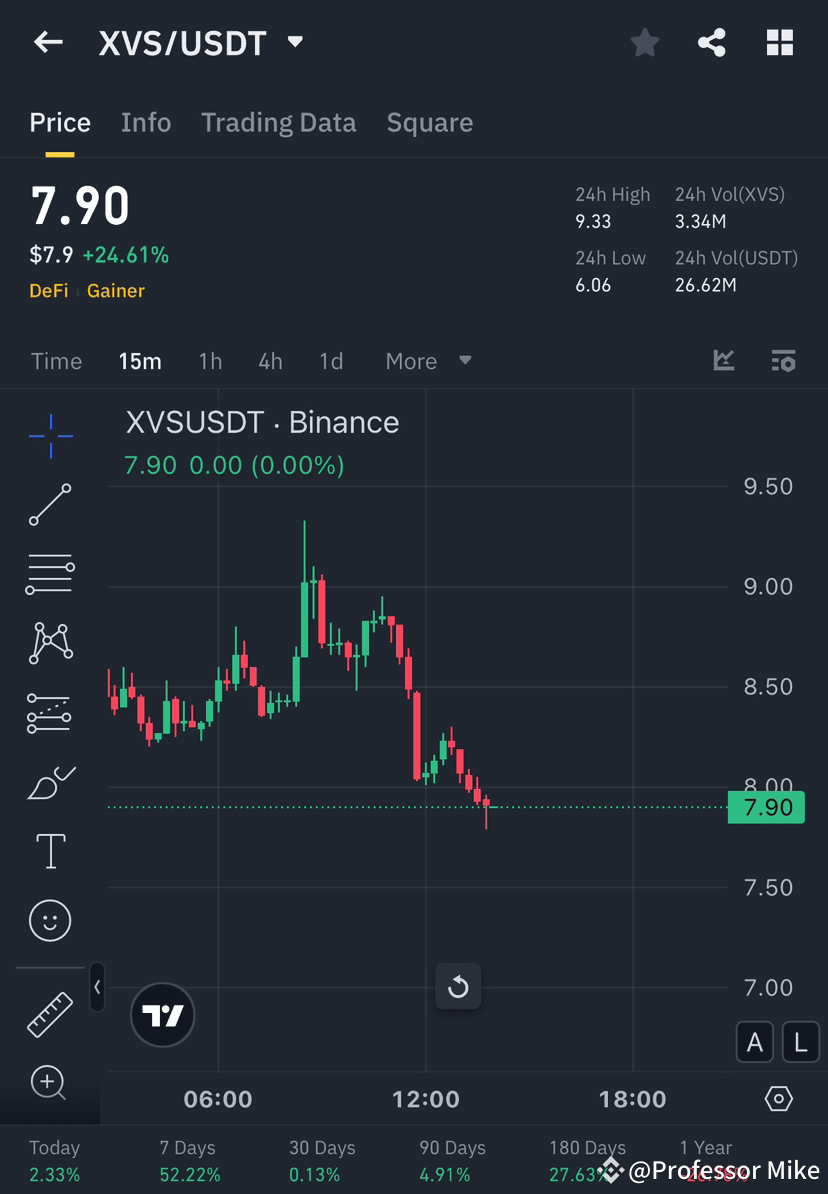
Task: Select the trend line drawing tool
Action: coord(50,505)
